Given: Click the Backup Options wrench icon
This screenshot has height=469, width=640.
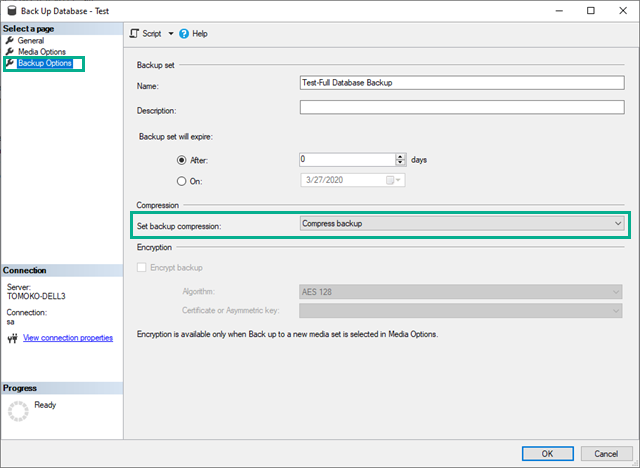Looking at the screenshot, I should click(x=10, y=63).
